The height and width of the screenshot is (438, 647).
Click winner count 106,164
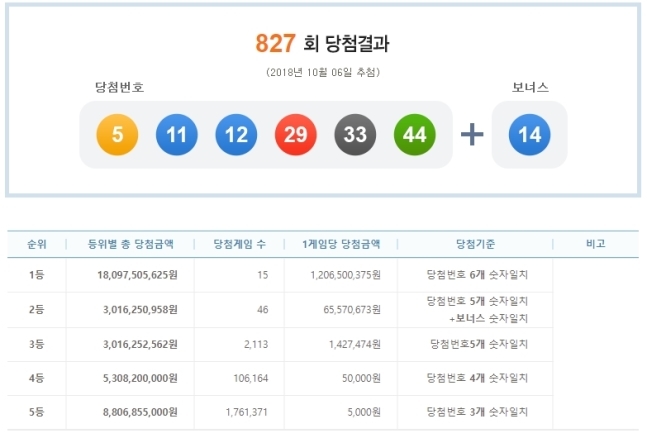point(251,378)
